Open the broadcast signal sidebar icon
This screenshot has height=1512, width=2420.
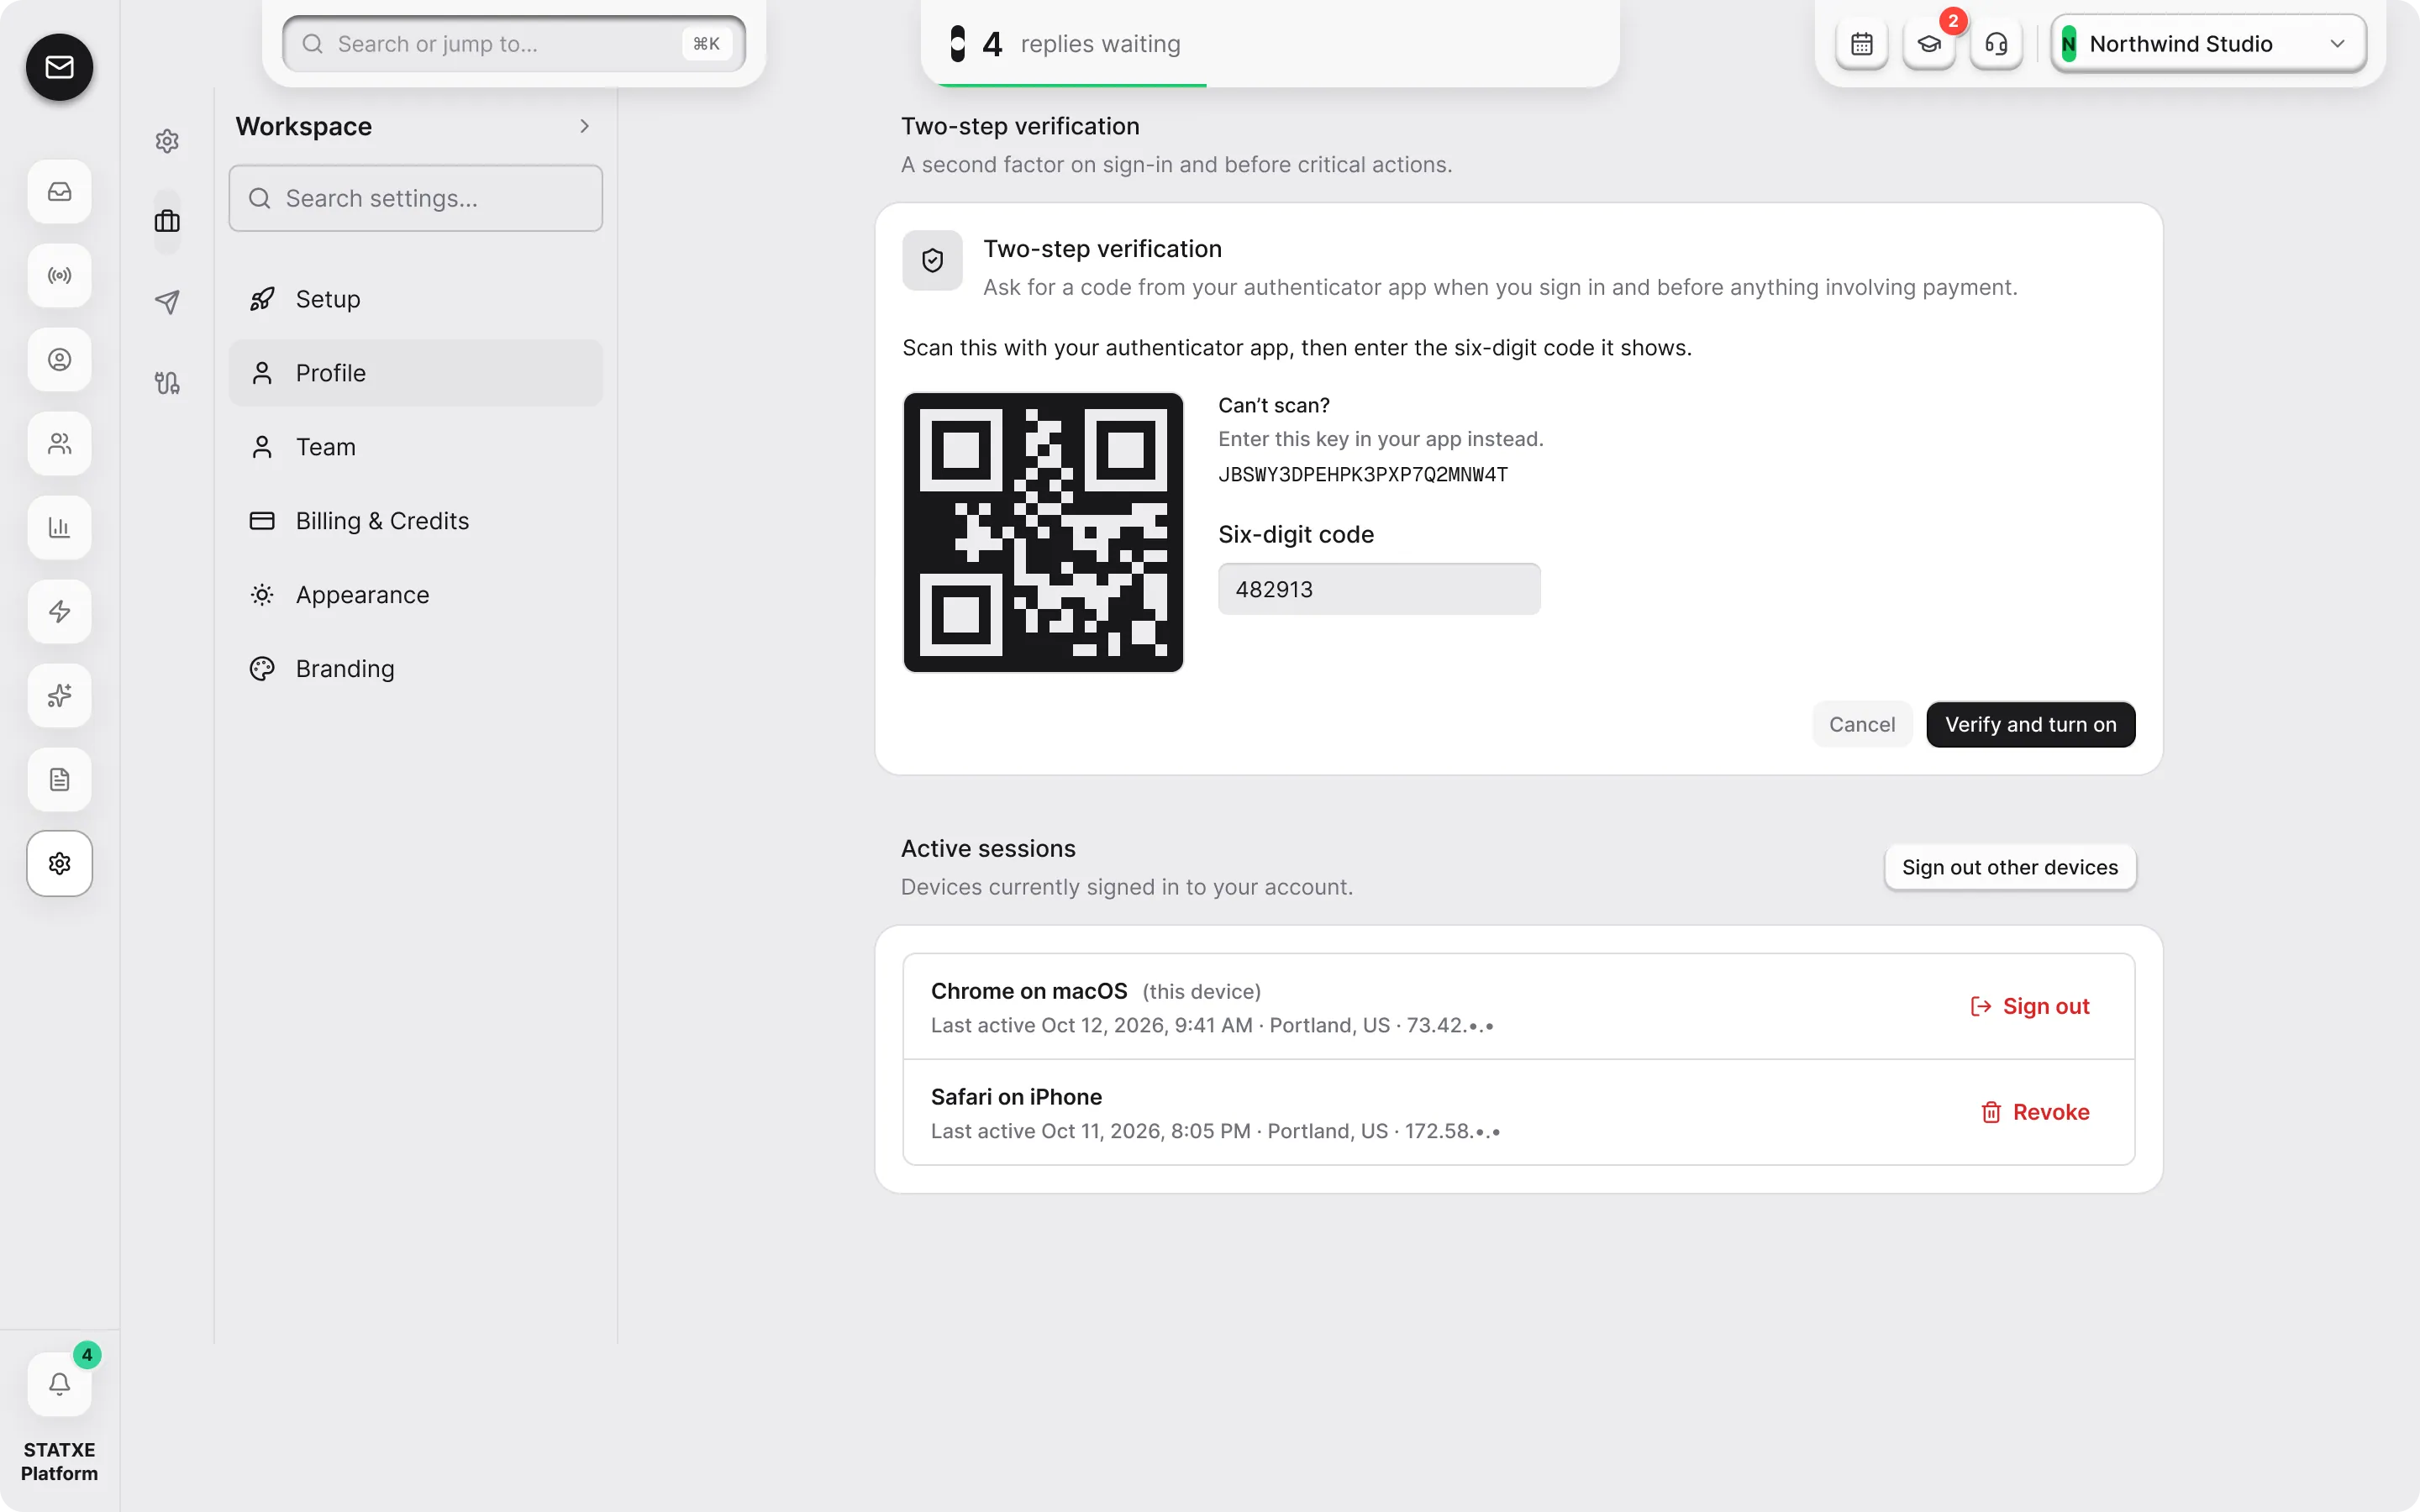coord(59,275)
